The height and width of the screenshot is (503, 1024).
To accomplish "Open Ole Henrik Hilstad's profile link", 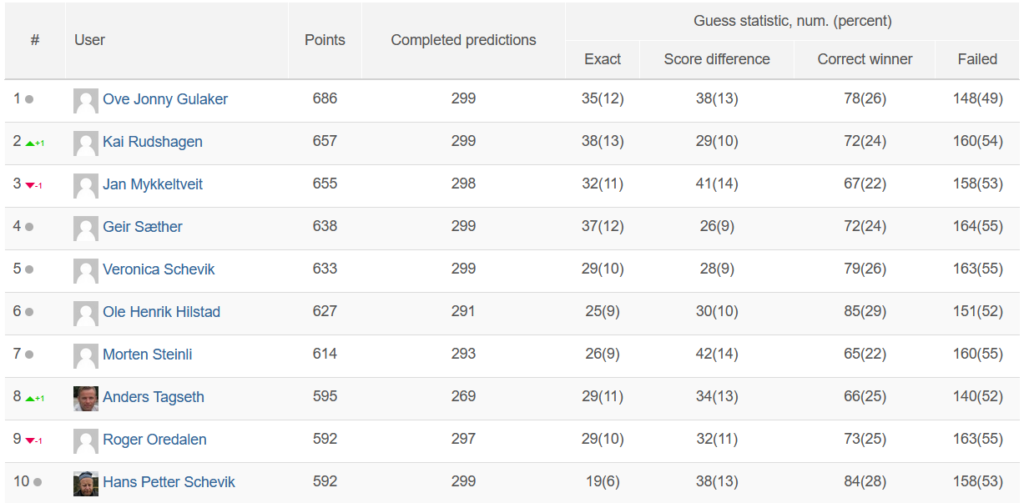I will (161, 312).
